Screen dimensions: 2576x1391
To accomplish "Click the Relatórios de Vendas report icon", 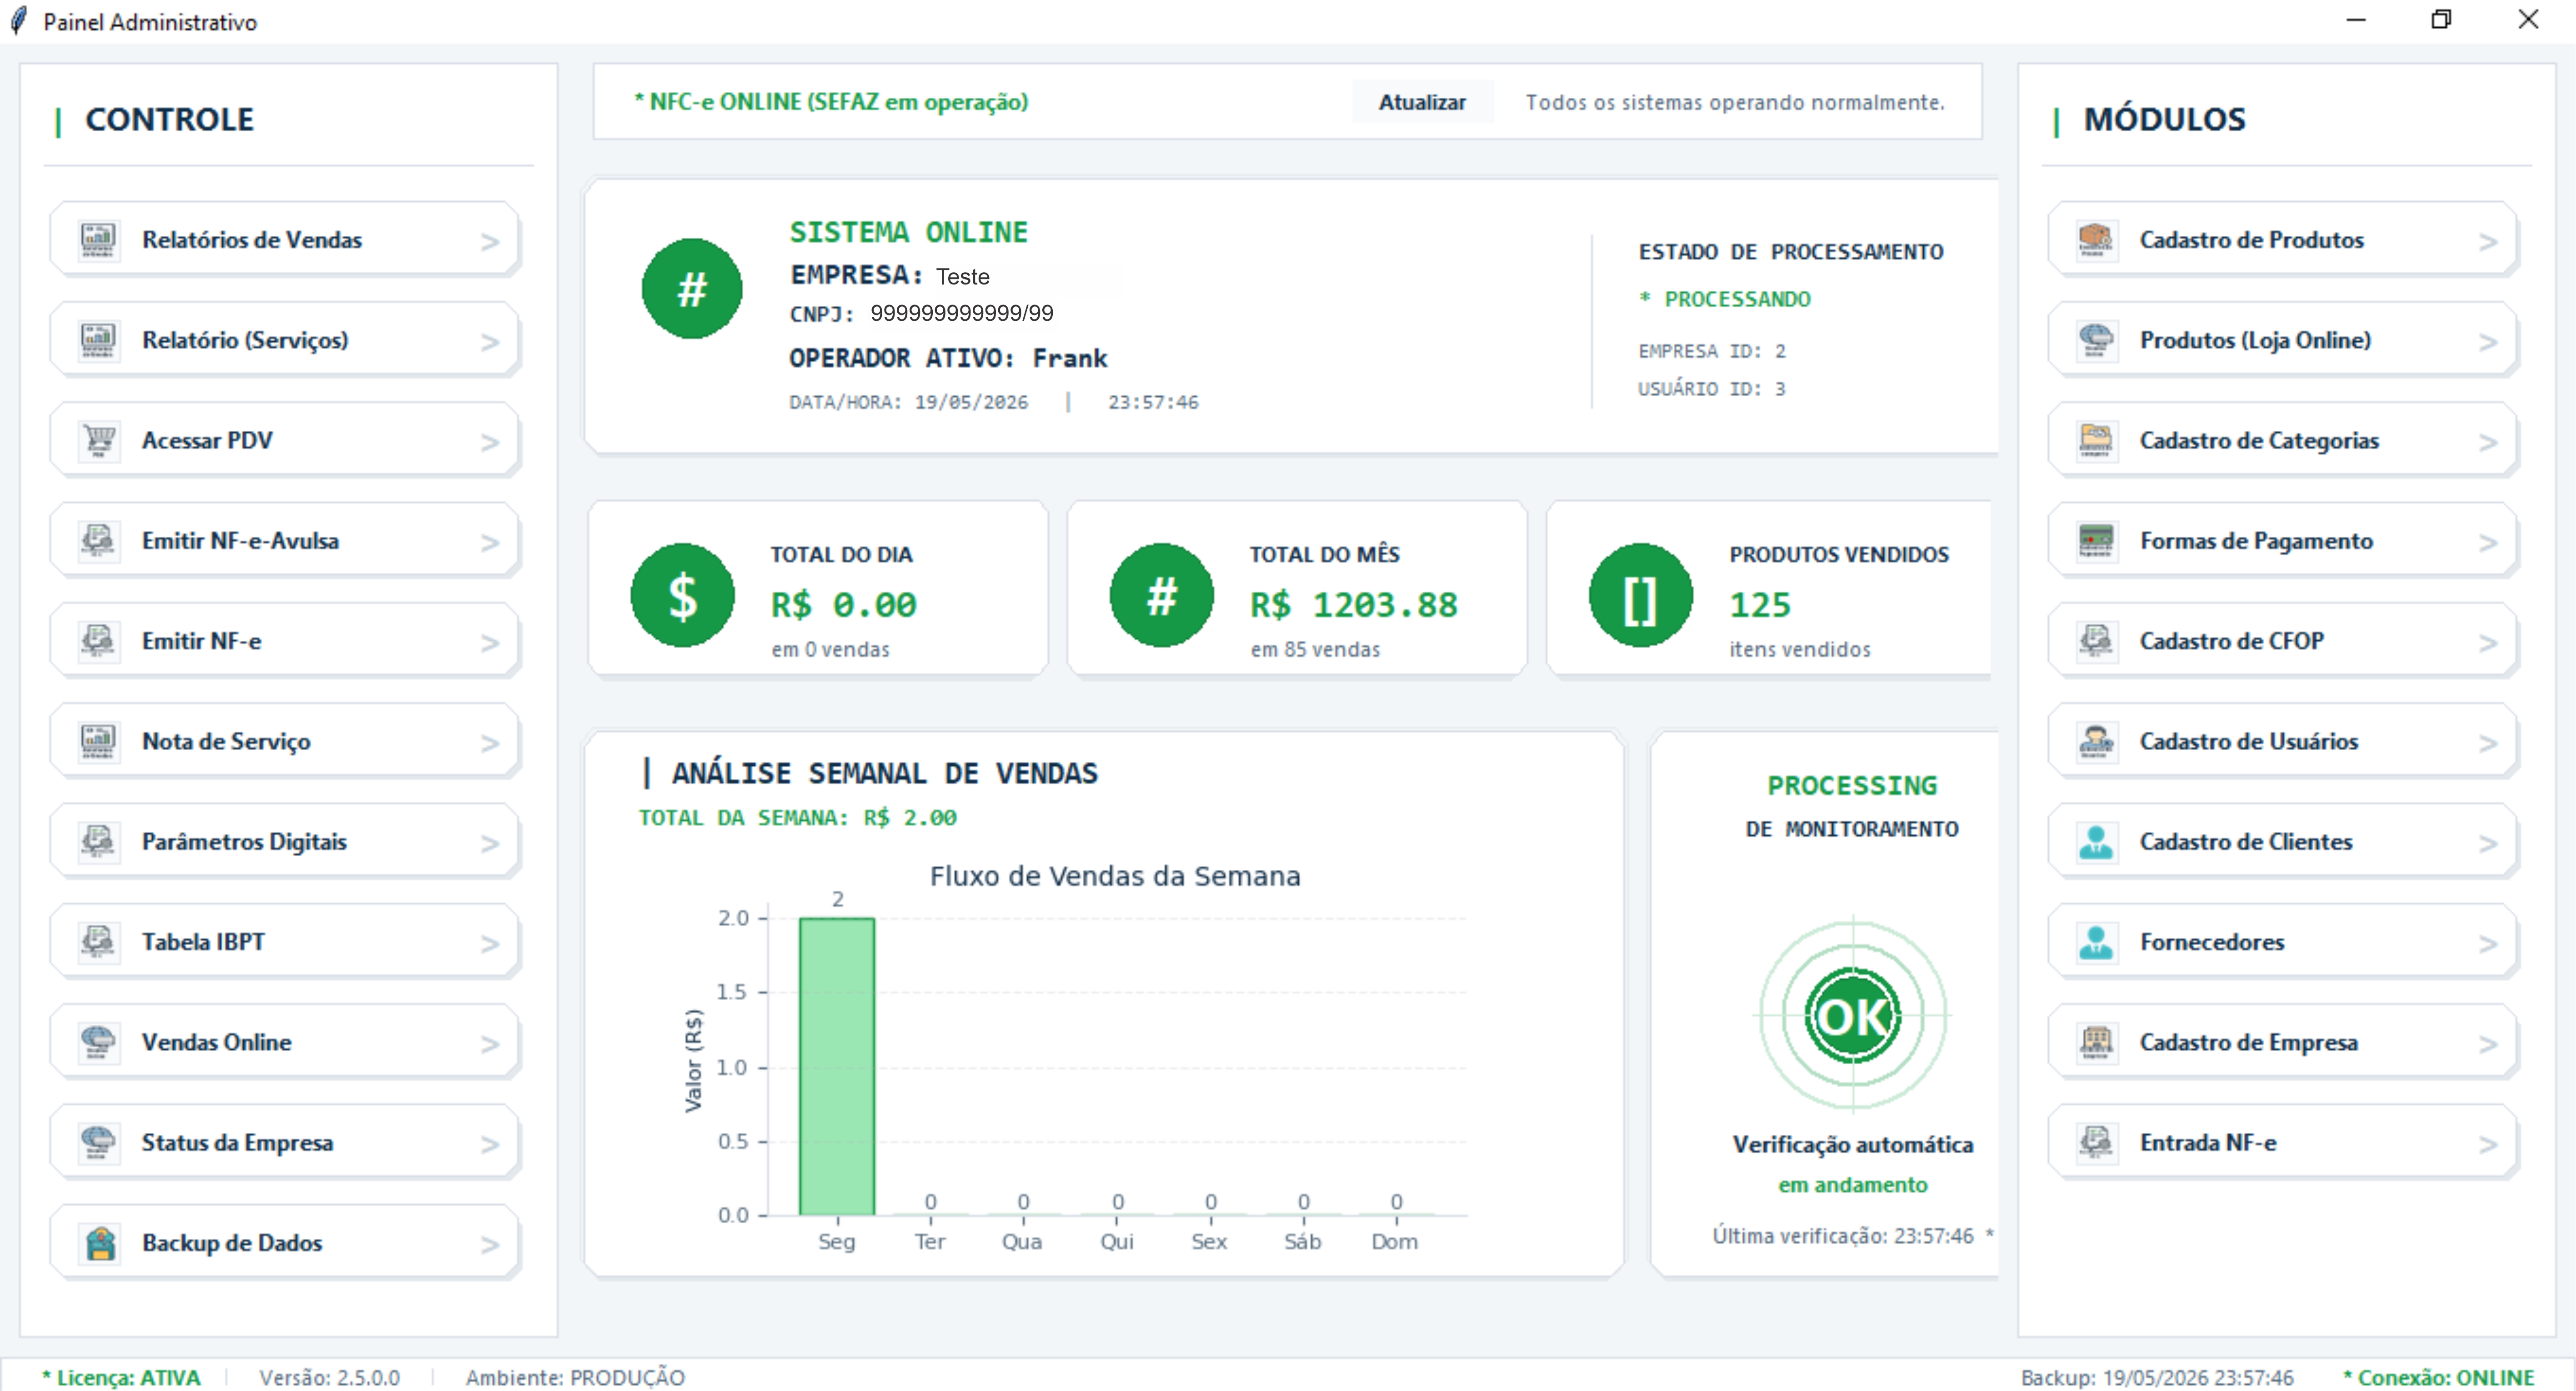I will point(98,240).
